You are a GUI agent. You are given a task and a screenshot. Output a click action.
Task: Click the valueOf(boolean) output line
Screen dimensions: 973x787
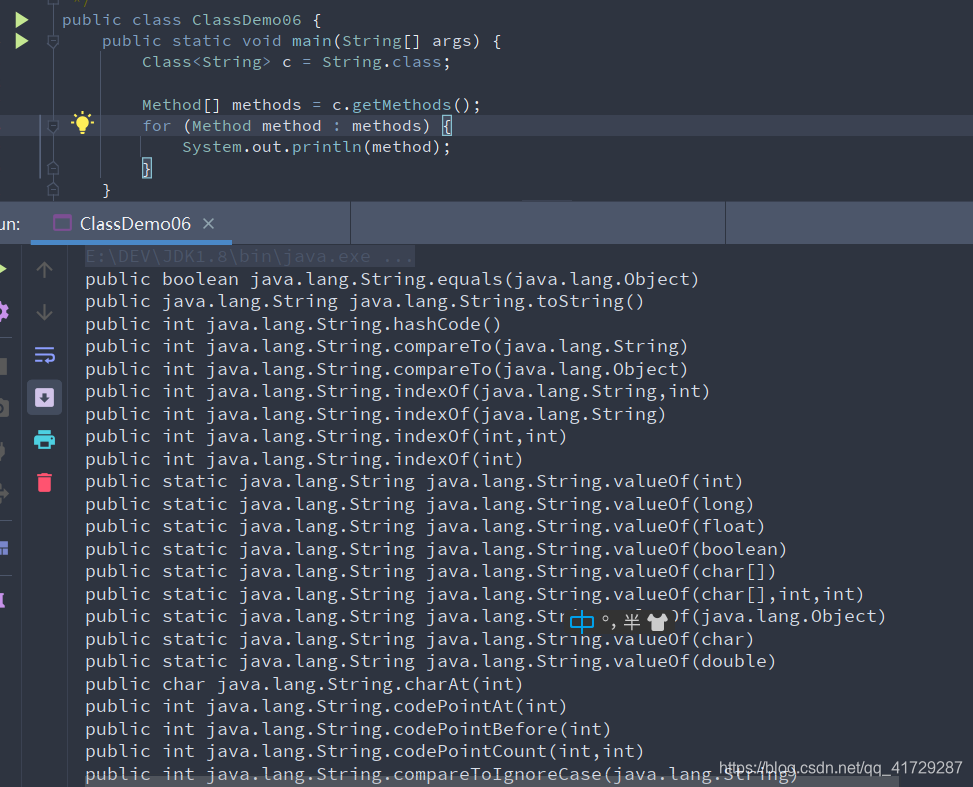pos(436,549)
